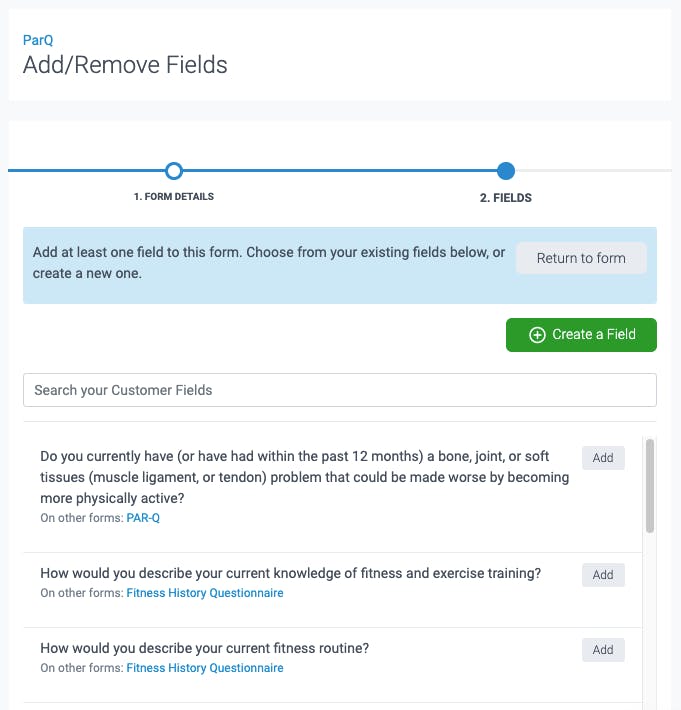Image resolution: width=681 pixels, height=710 pixels.
Task: Open Fitness History Questionnaire under knowledge question
Action: point(205,593)
